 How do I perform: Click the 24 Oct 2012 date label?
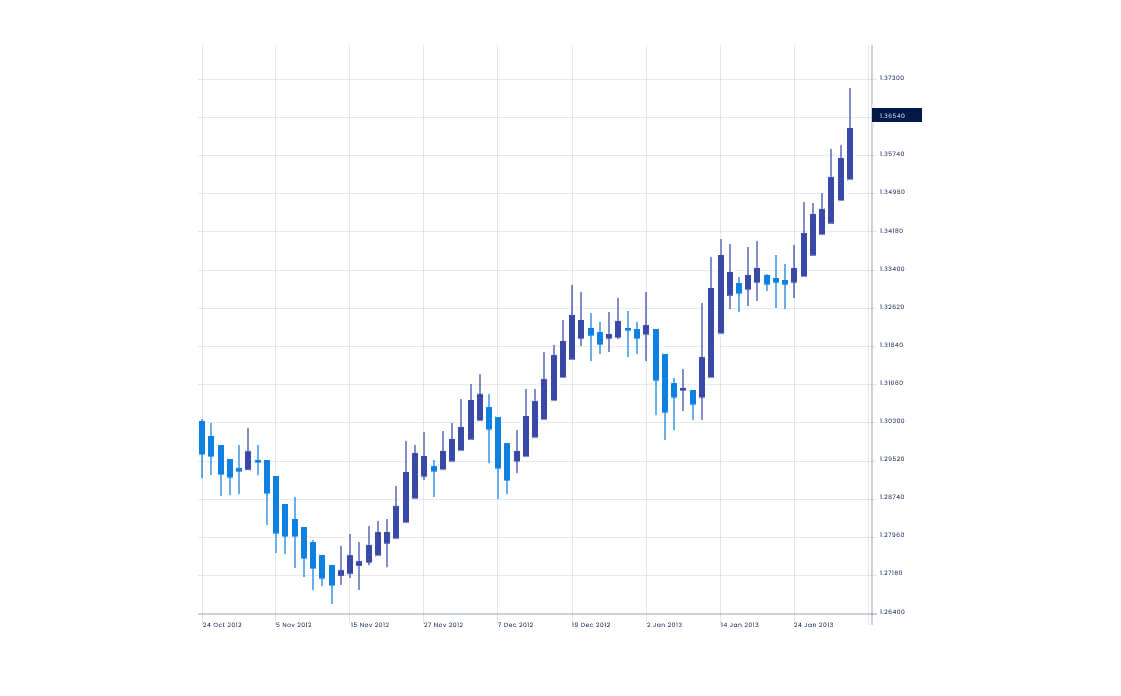coord(222,625)
